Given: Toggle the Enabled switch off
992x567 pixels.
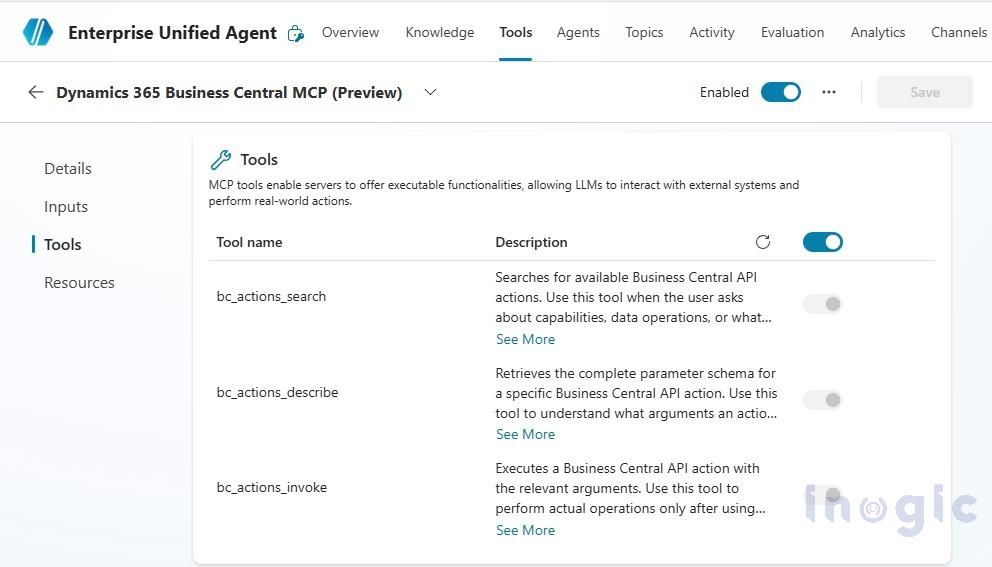Looking at the screenshot, I should pos(781,92).
